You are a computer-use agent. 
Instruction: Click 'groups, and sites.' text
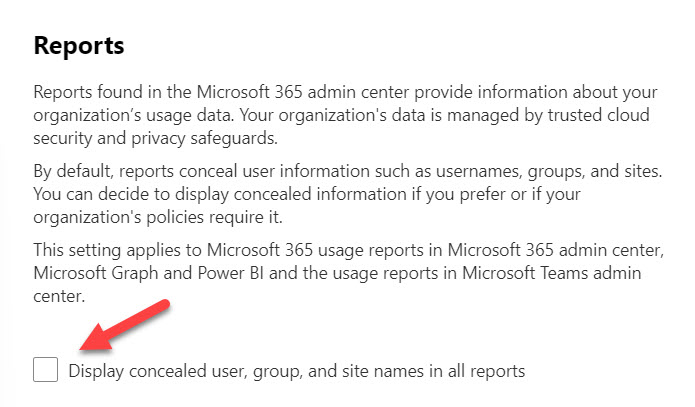[x=595, y=172]
